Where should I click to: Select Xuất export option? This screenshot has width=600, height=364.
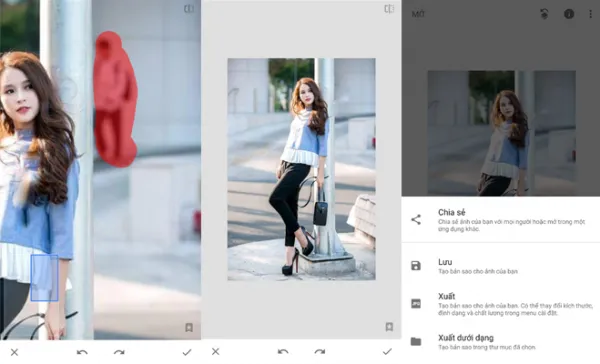[501, 304]
